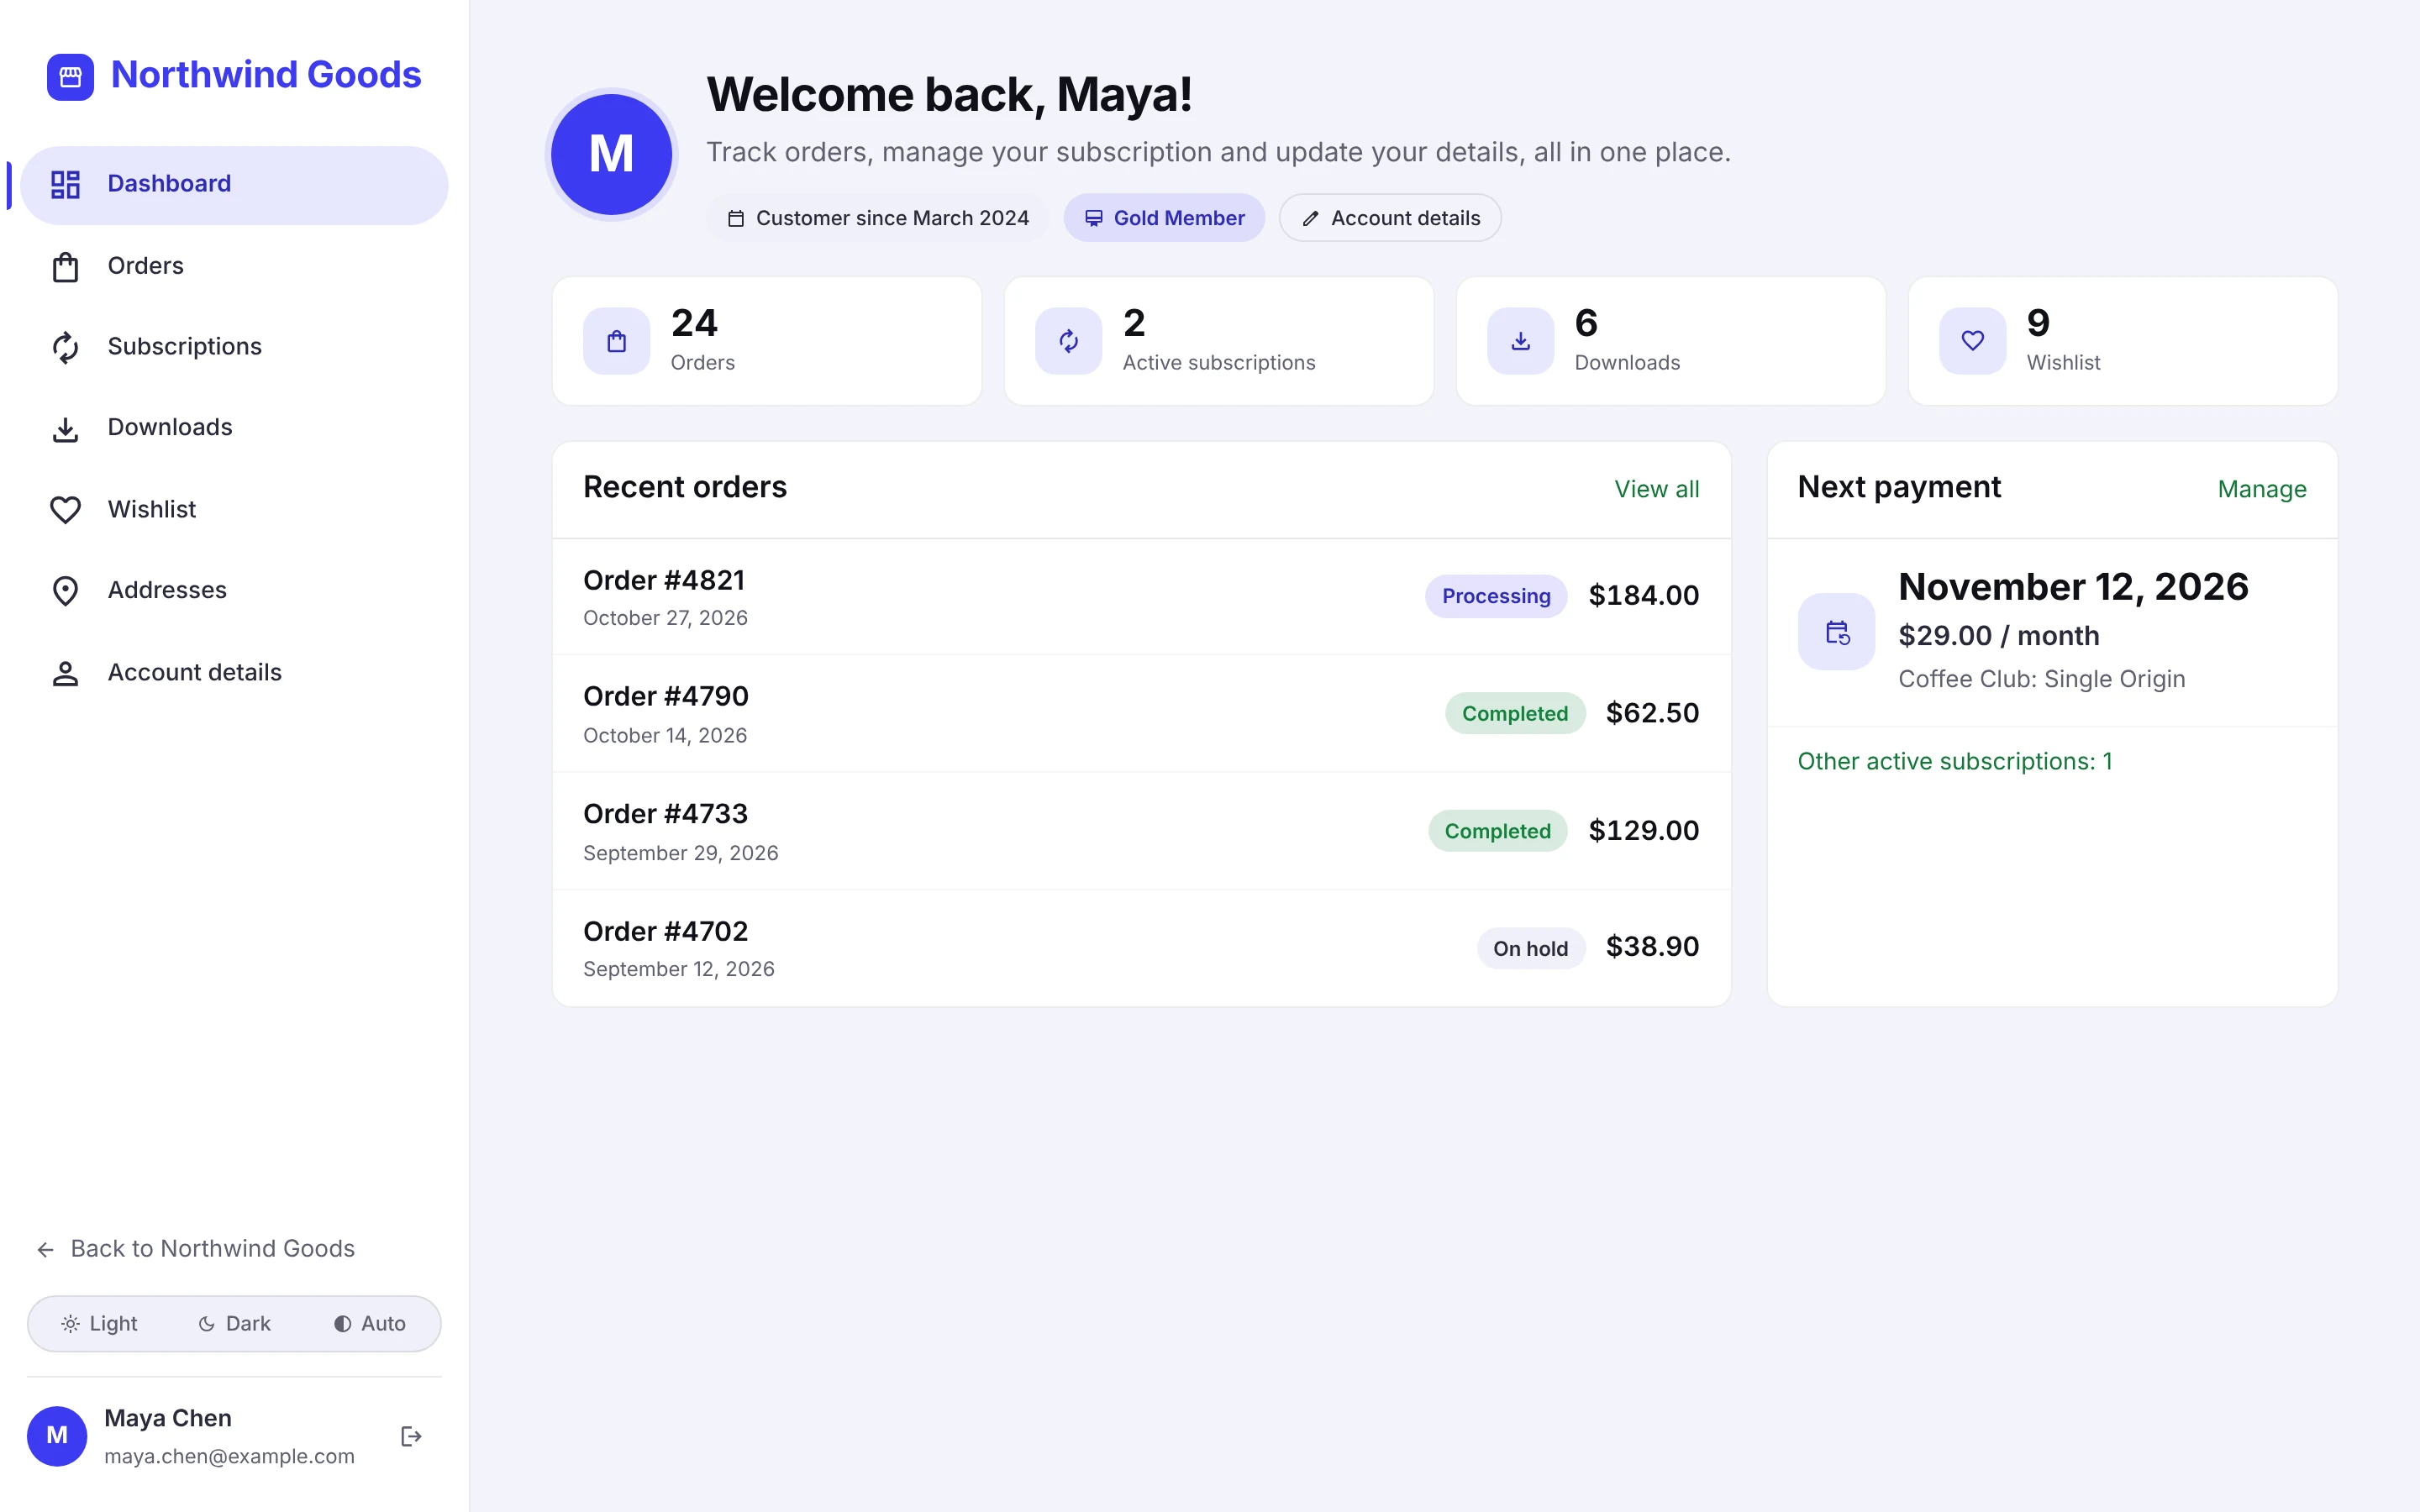This screenshot has height=1512, width=2420.
Task: Click the Gold Member badge
Action: tap(1164, 218)
